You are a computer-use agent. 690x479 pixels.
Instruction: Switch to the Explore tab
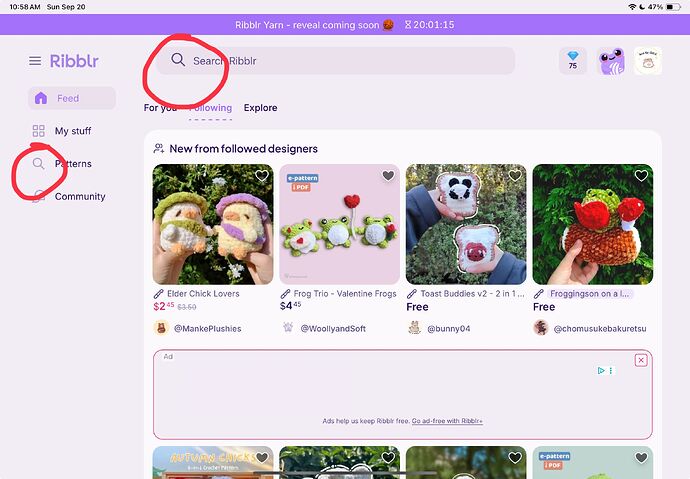click(x=261, y=108)
